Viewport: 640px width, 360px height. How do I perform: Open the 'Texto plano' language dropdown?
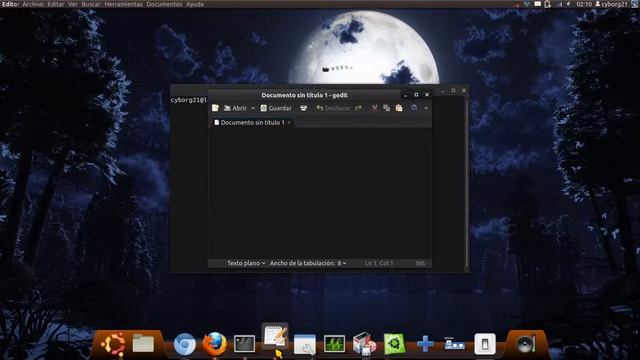click(246, 263)
